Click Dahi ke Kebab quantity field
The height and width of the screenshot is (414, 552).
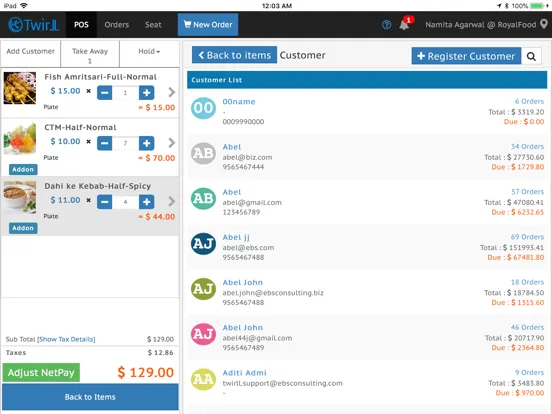(125, 202)
